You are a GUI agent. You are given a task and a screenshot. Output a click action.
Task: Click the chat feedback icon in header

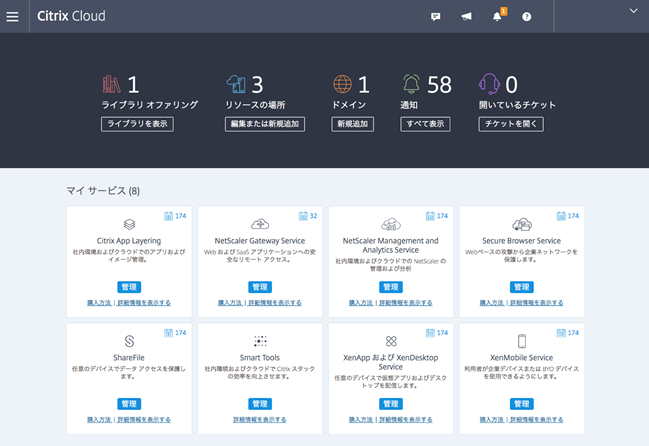point(435,17)
